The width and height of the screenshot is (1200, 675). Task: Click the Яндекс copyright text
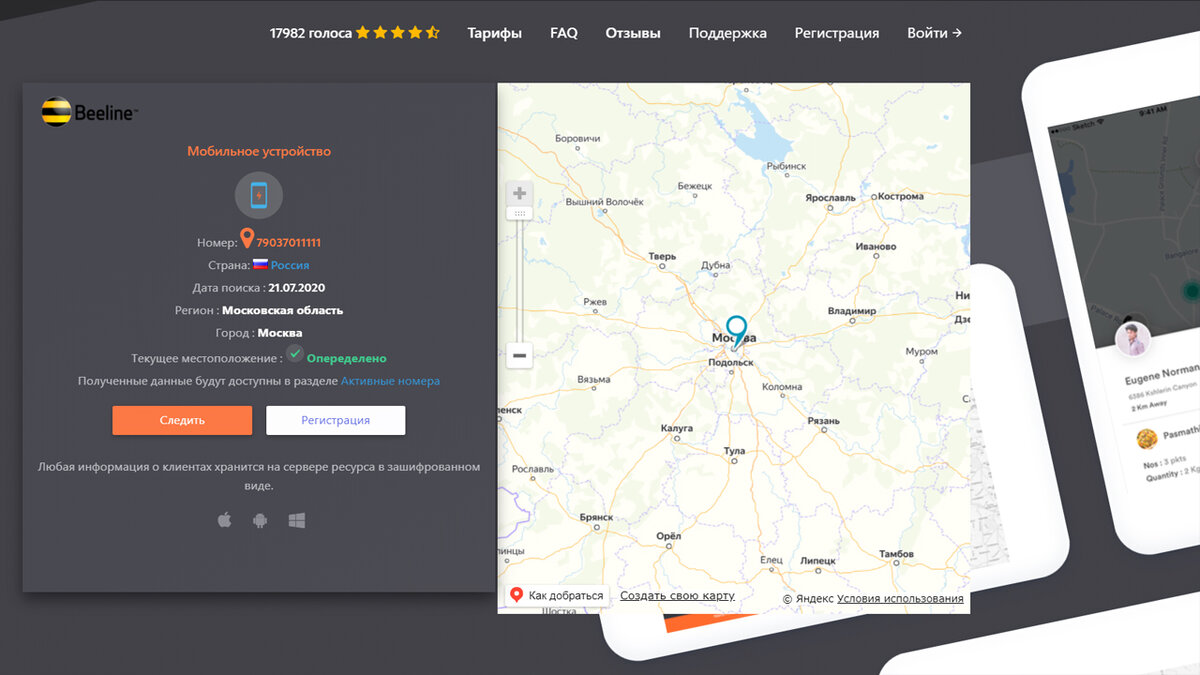(807, 599)
